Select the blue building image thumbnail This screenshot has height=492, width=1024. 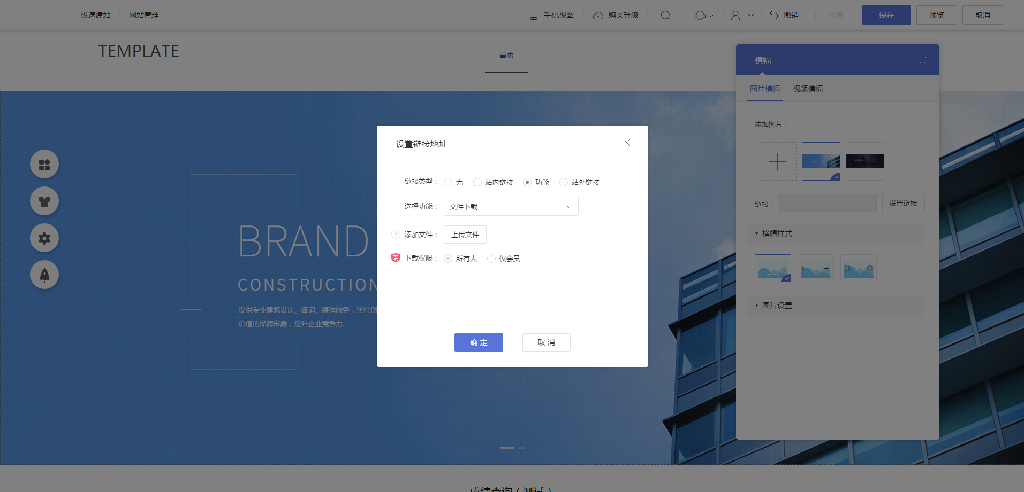pos(821,161)
